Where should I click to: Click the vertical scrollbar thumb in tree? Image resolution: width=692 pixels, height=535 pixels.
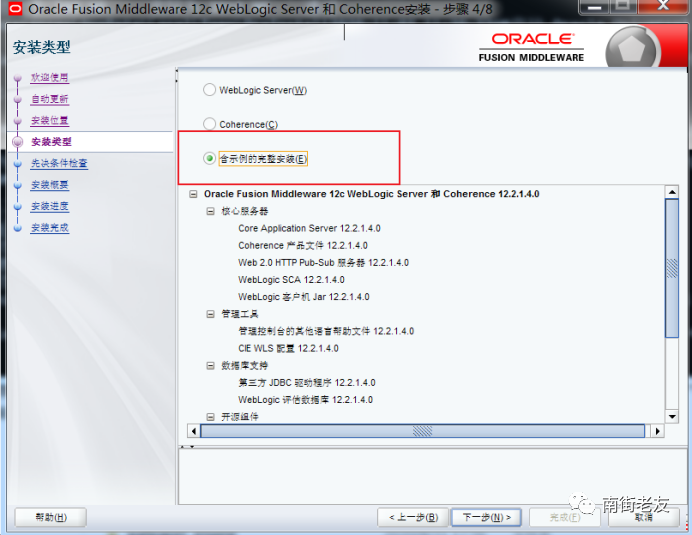pyautogui.click(x=672, y=268)
